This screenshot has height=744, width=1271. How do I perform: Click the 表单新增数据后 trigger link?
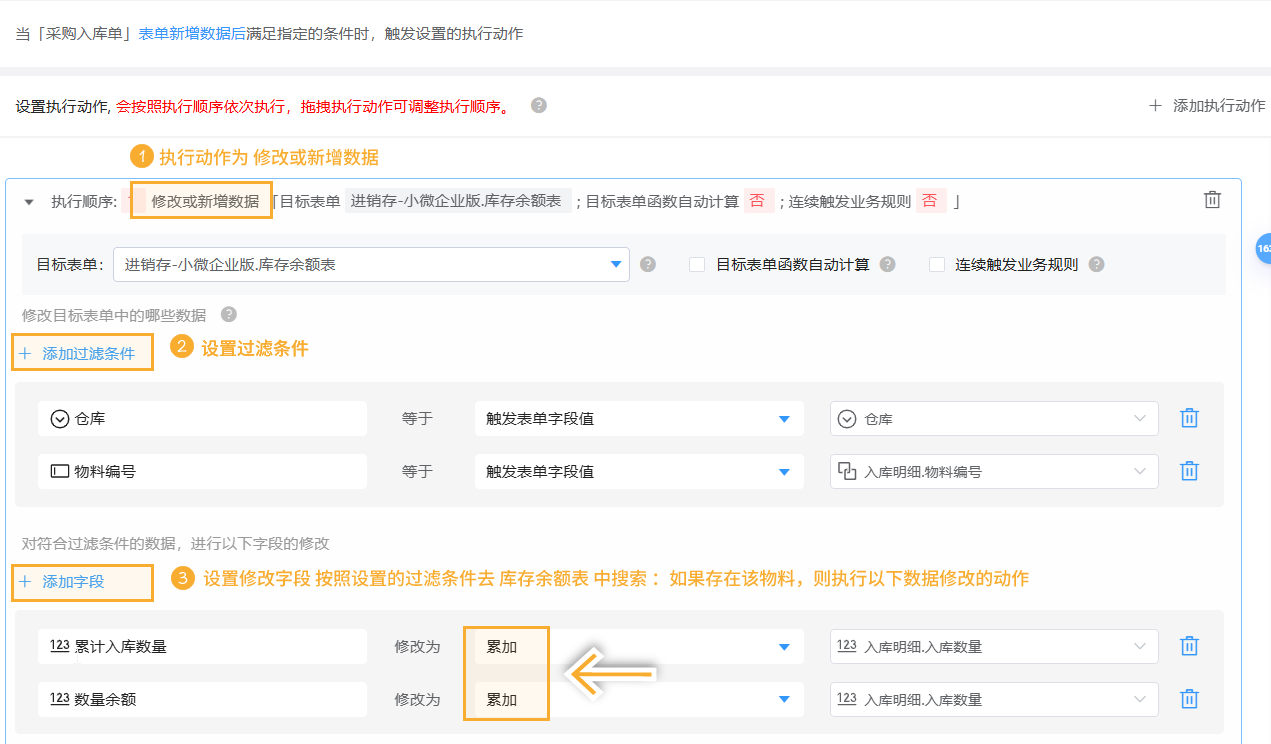point(192,33)
